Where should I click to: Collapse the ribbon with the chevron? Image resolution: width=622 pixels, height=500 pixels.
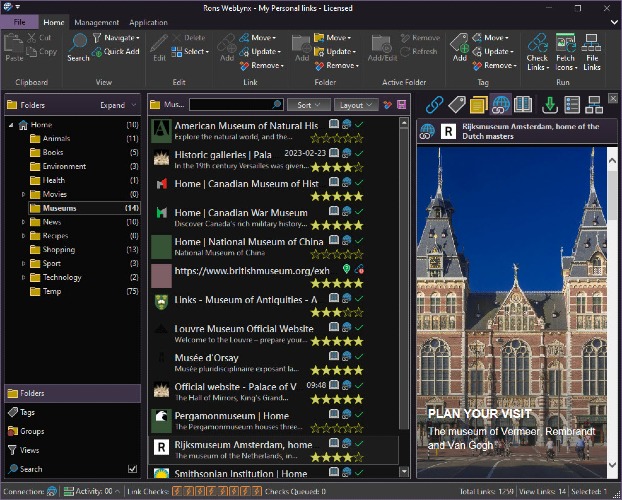(614, 23)
